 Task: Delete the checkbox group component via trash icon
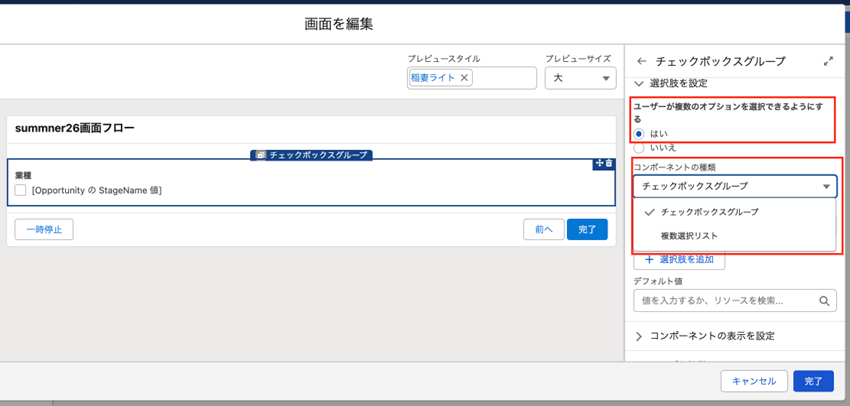(609, 163)
